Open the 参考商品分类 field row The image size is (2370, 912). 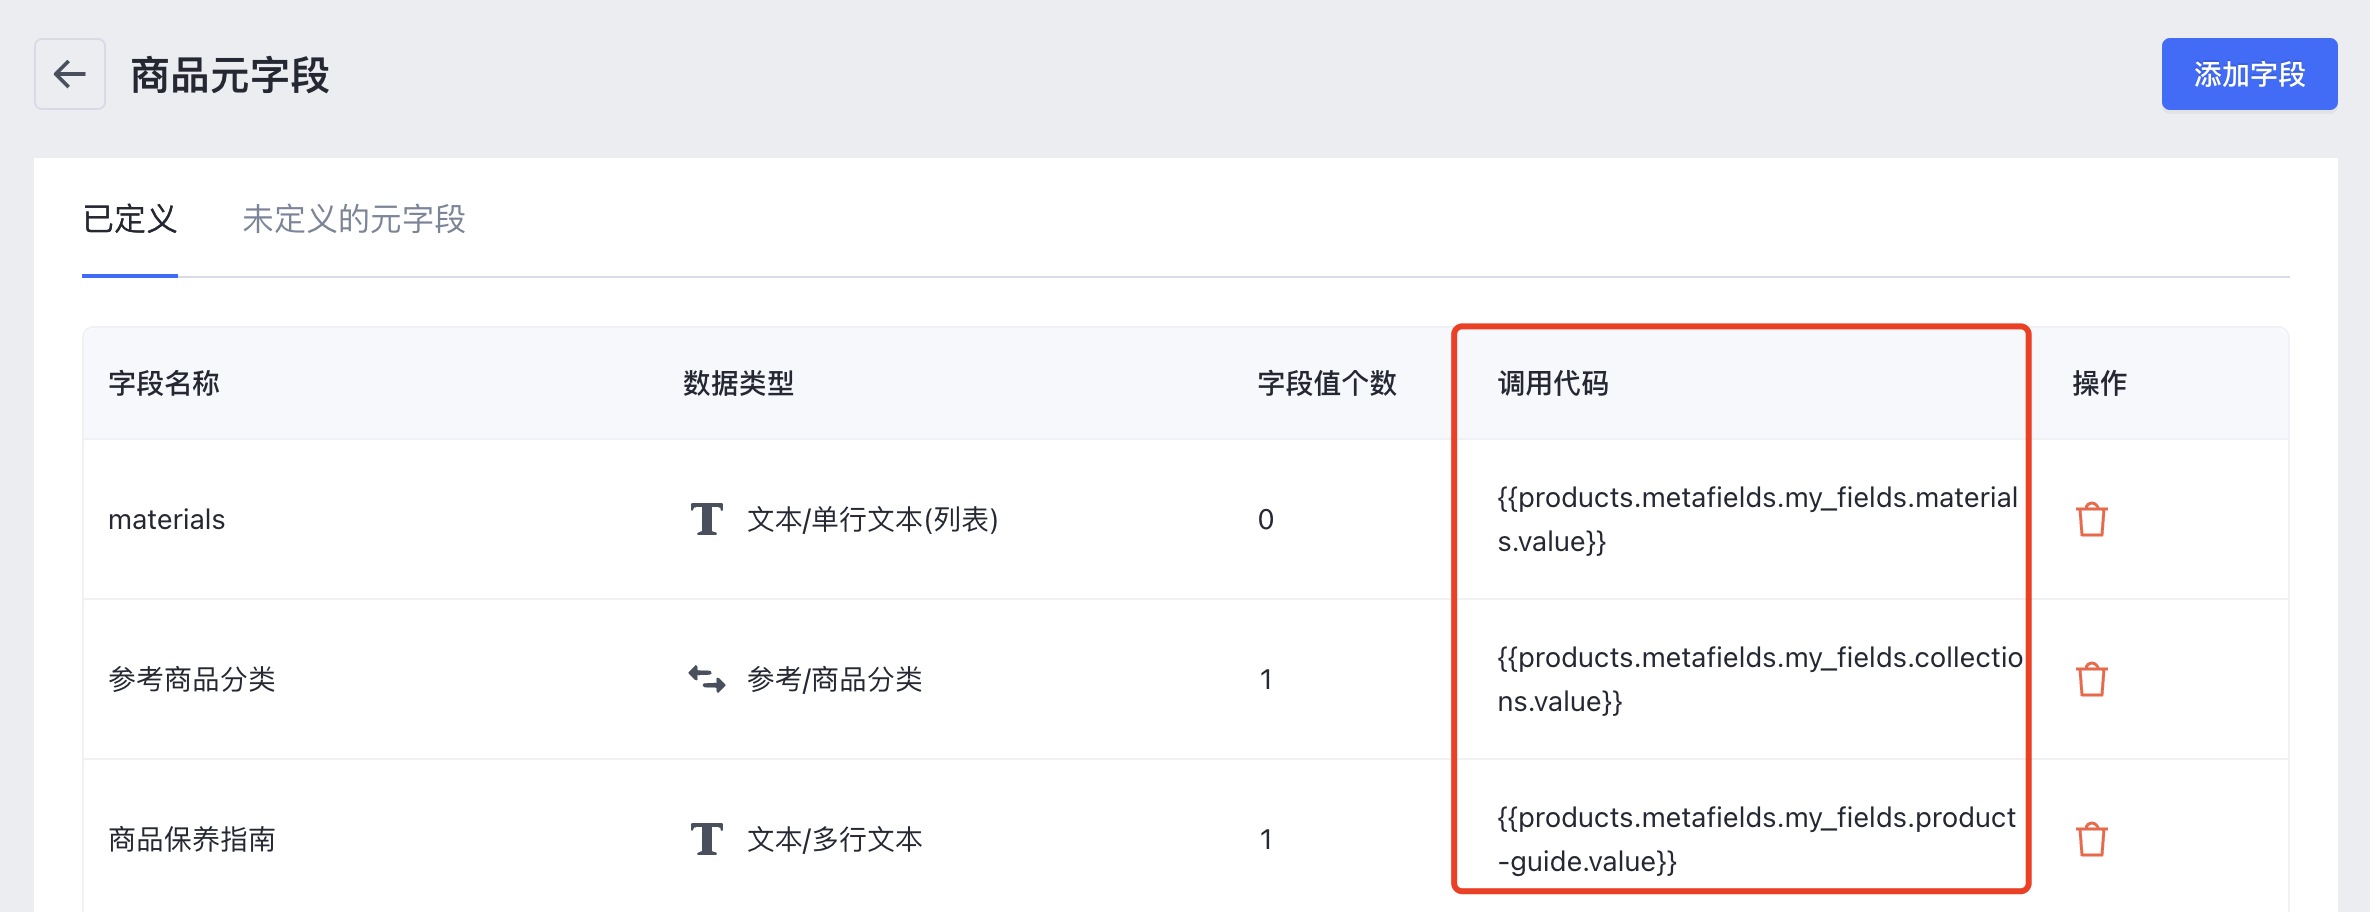tap(1186, 680)
